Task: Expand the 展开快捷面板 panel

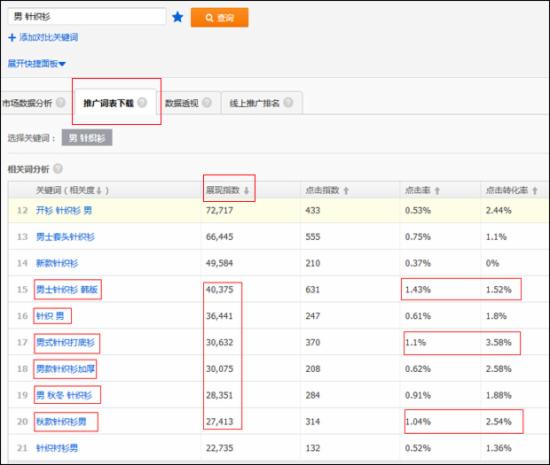Action: (36, 63)
